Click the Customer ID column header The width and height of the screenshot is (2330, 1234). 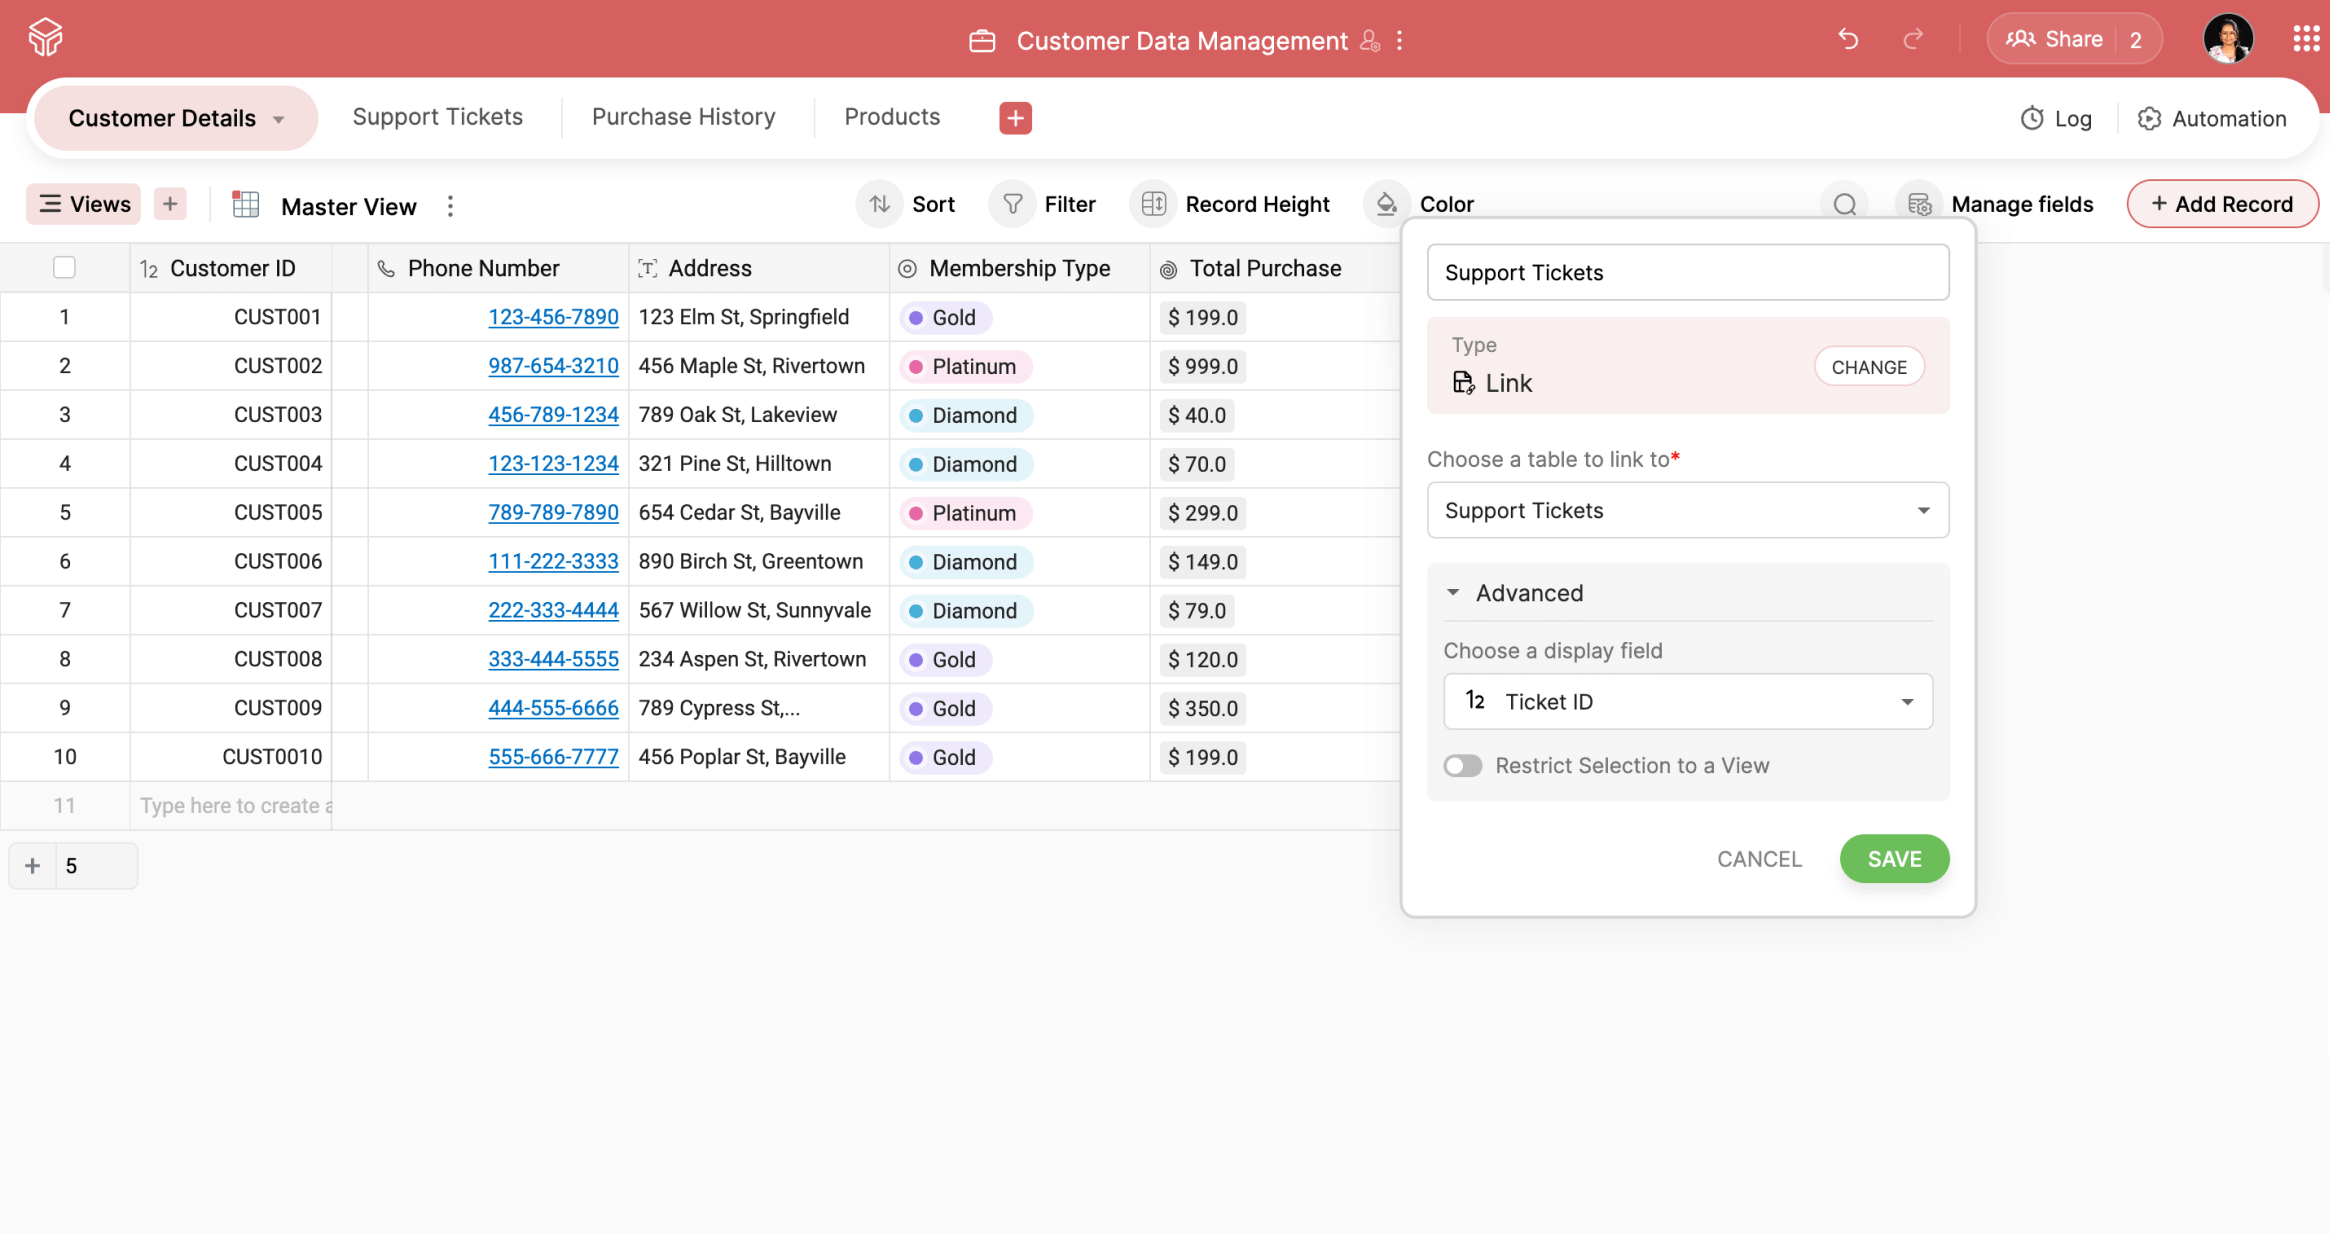(232, 268)
